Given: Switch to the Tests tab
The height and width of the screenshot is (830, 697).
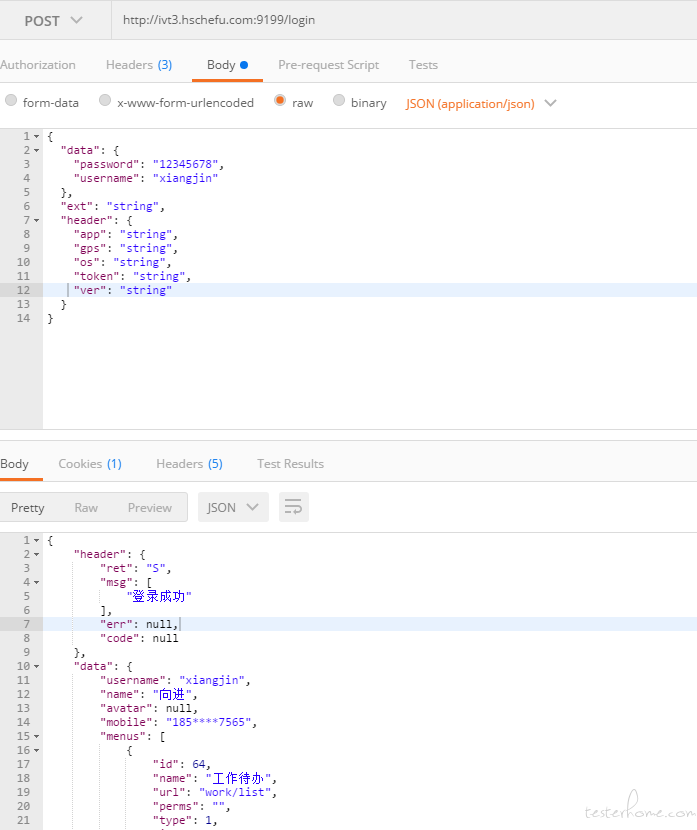Looking at the screenshot, I should (x=423, y=65).
